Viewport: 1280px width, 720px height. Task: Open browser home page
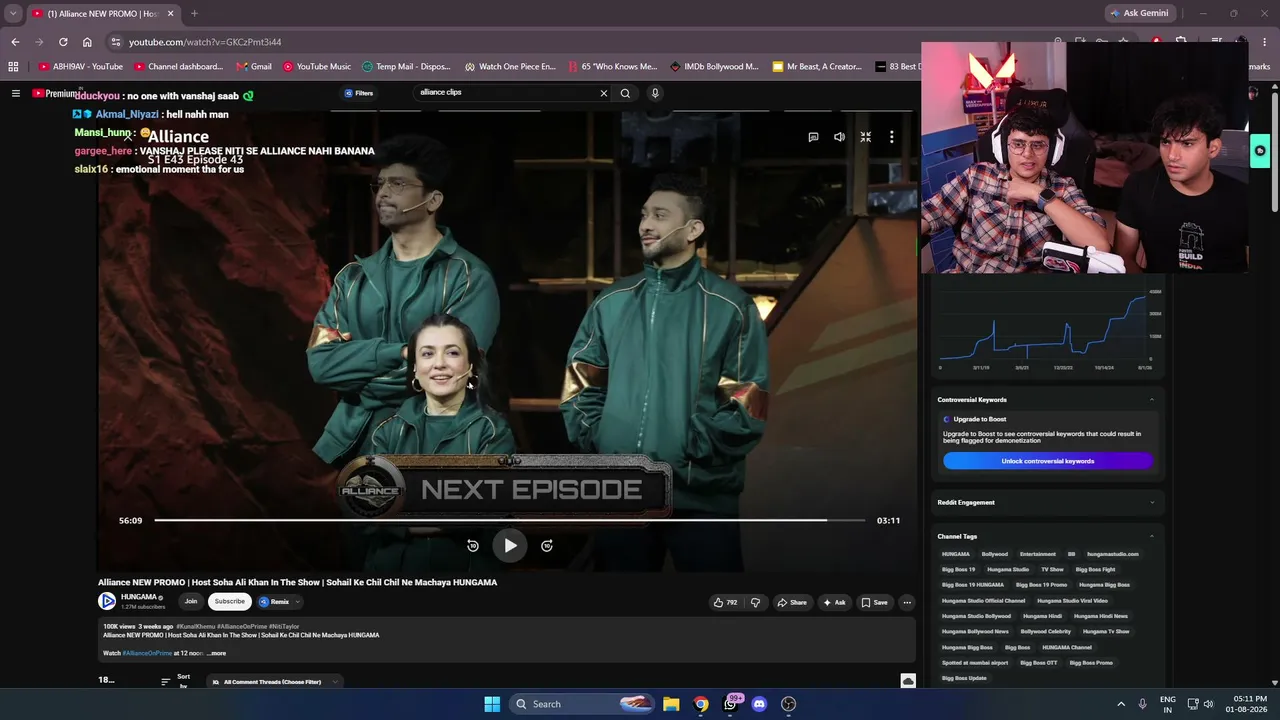point(87,42)
